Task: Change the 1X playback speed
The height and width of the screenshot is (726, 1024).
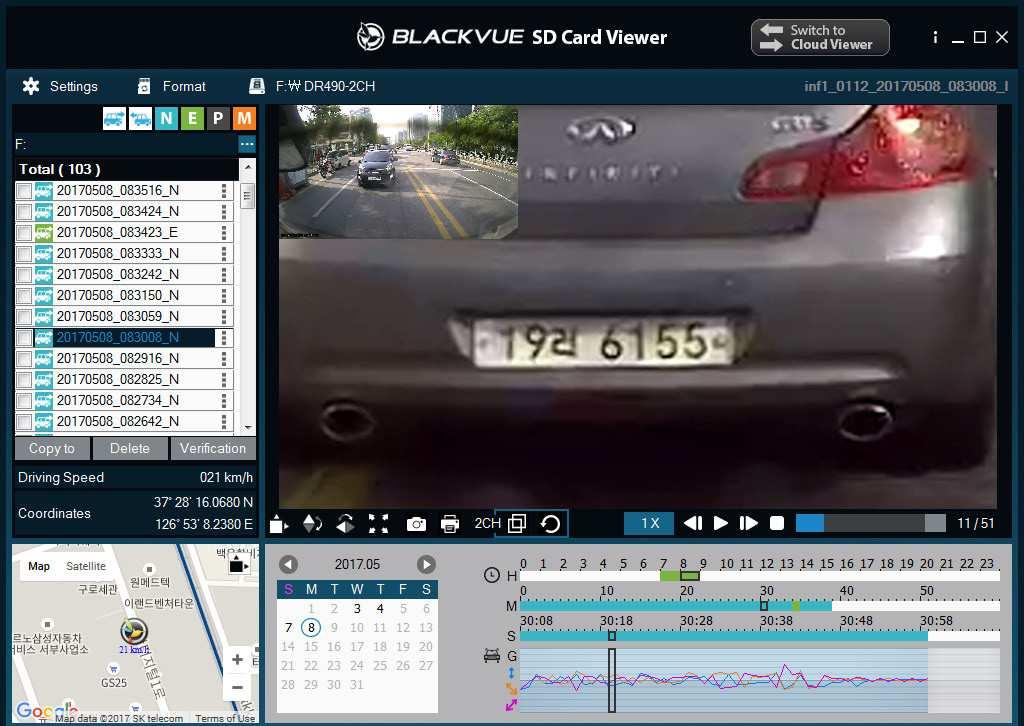Action: point(649,524)
